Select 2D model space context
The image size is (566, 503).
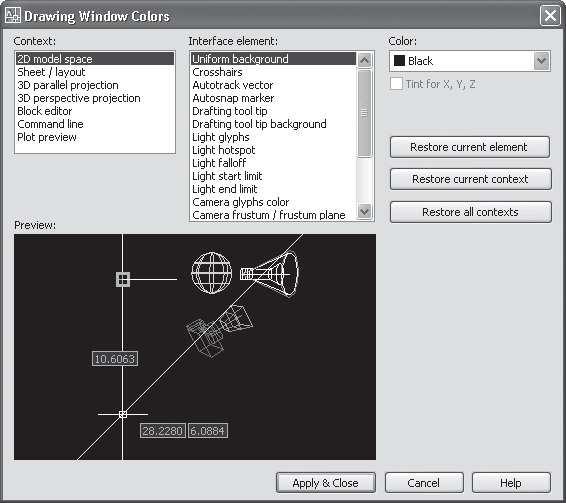pos(95,59)
